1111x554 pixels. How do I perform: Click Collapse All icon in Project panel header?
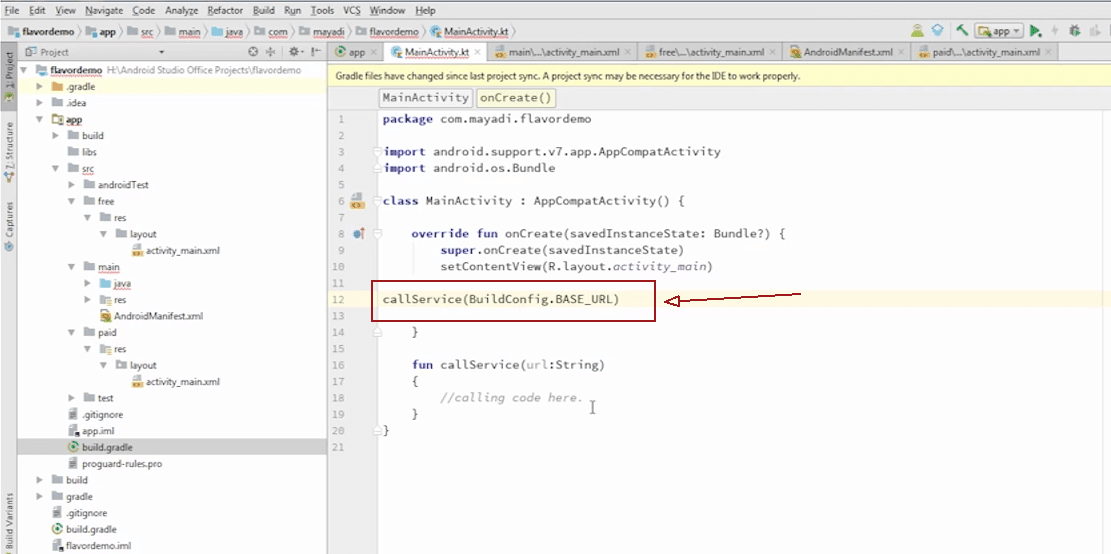click(270, 52)
